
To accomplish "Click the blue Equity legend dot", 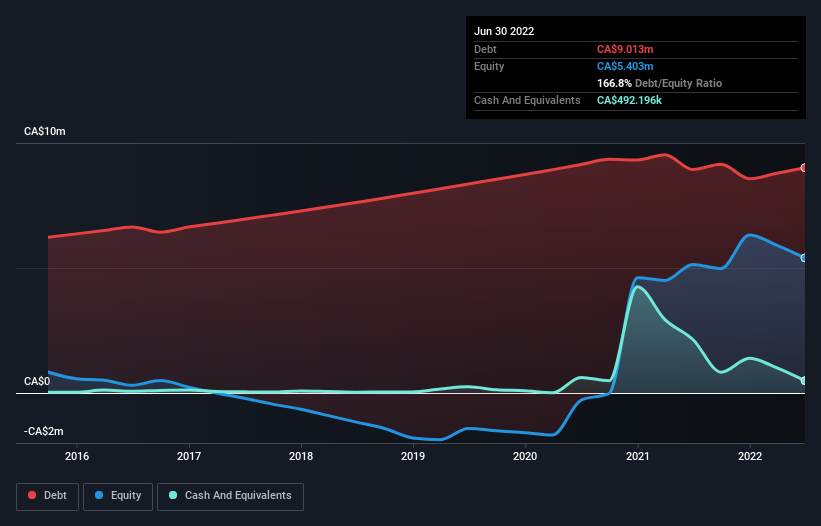I will click(98, 495).
